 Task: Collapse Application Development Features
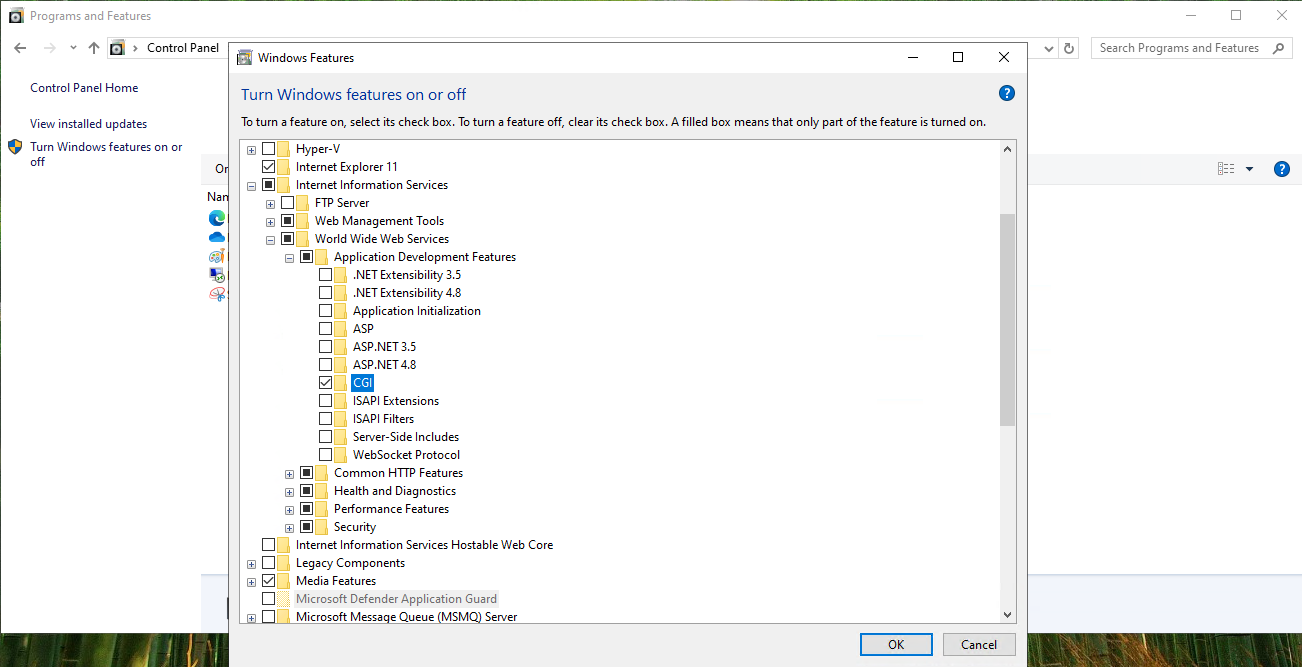coord(289,257)
